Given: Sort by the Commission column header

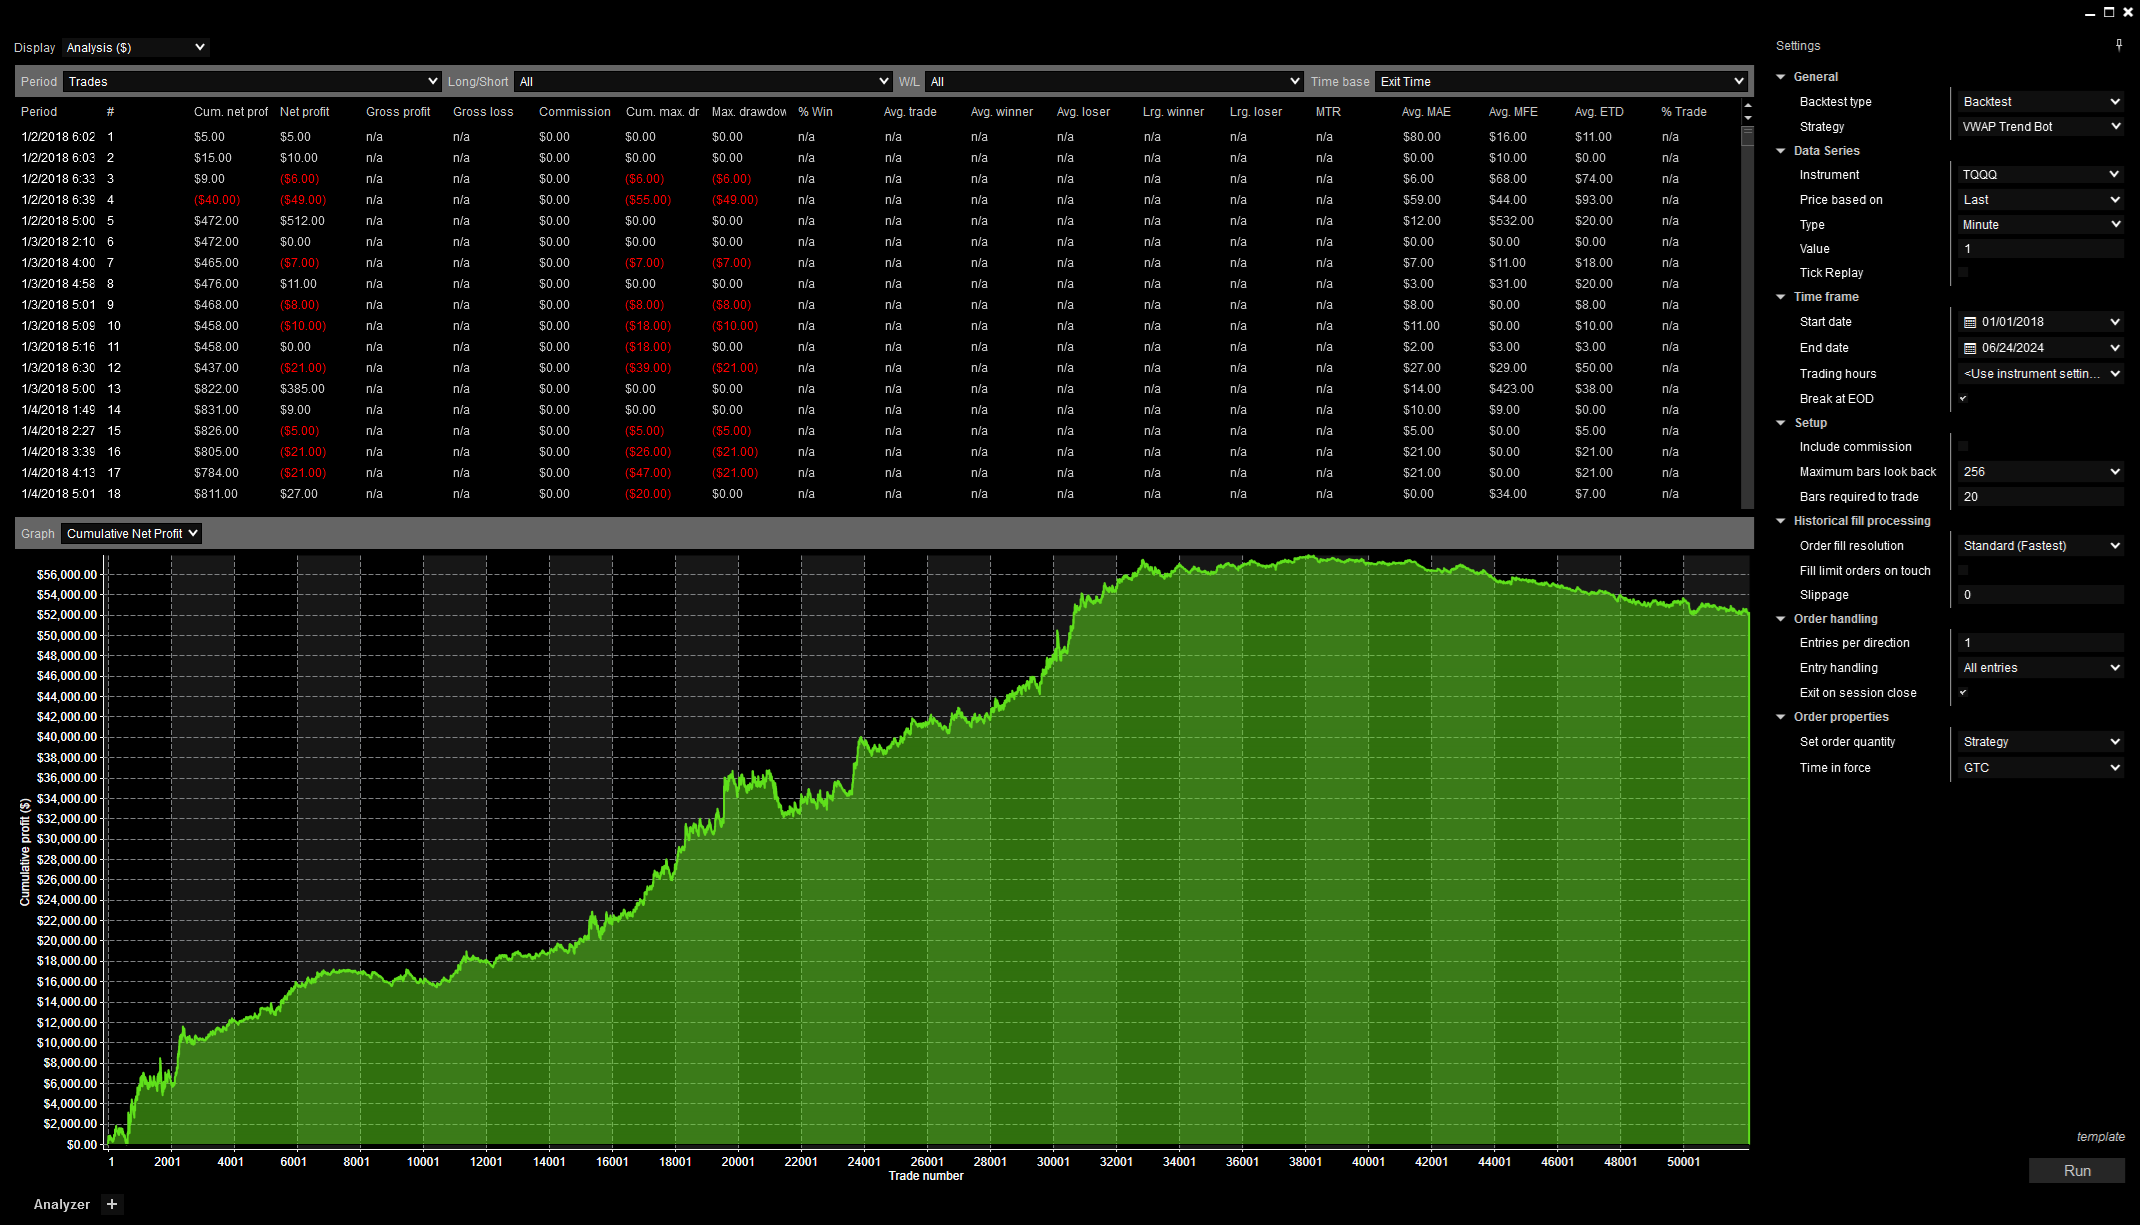Looking at the screenshot, I should (574, 112).
